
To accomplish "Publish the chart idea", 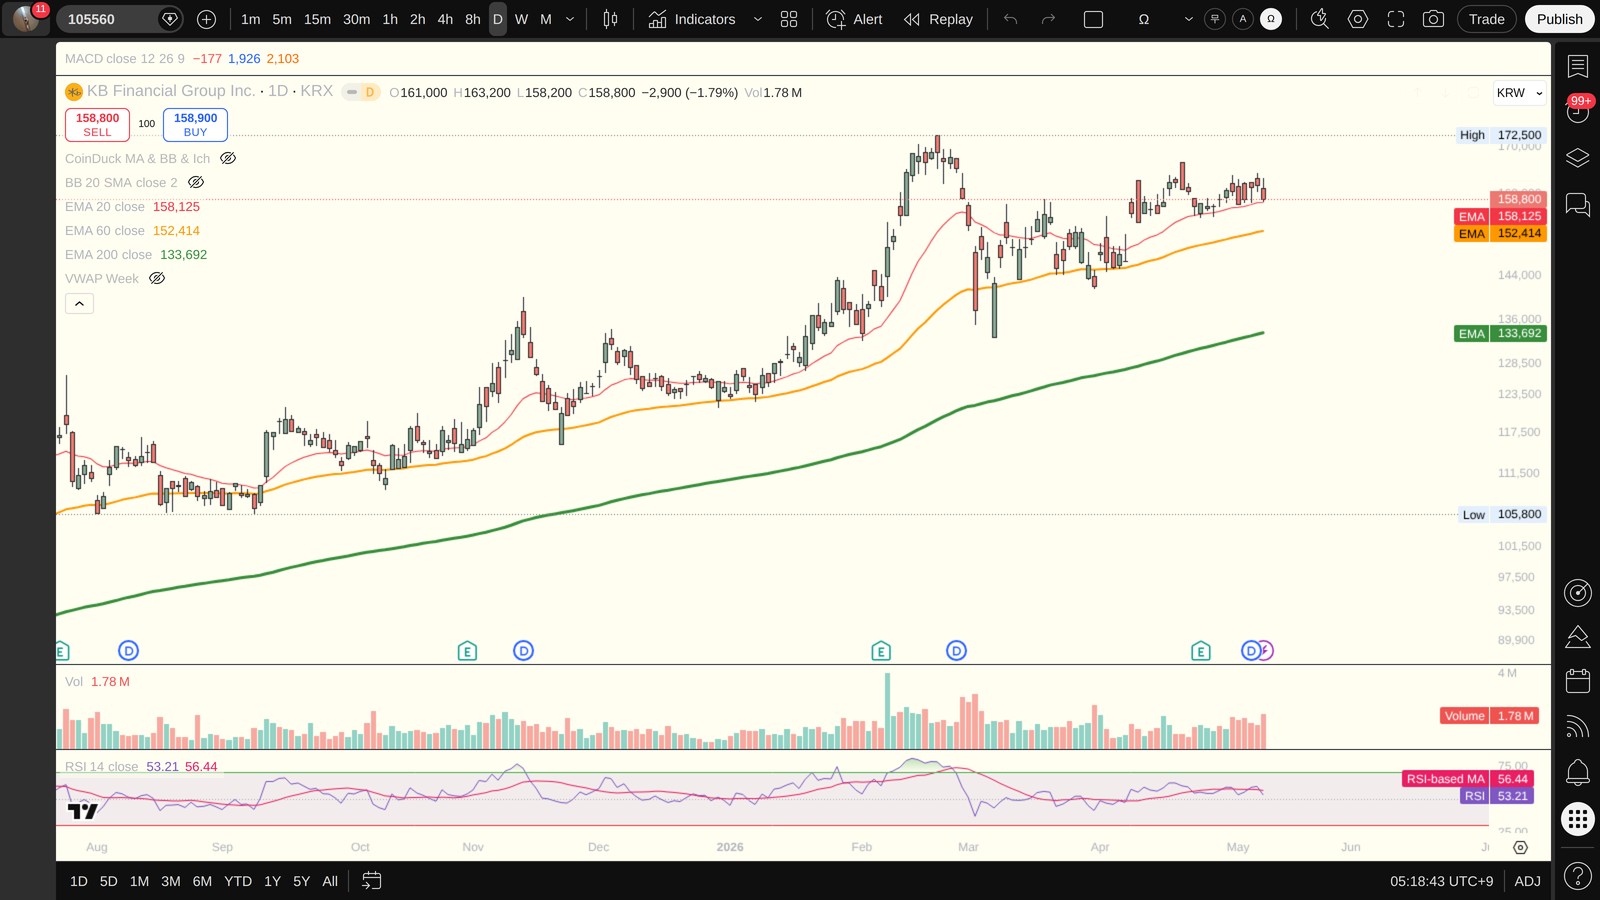I will (1559, 19).
